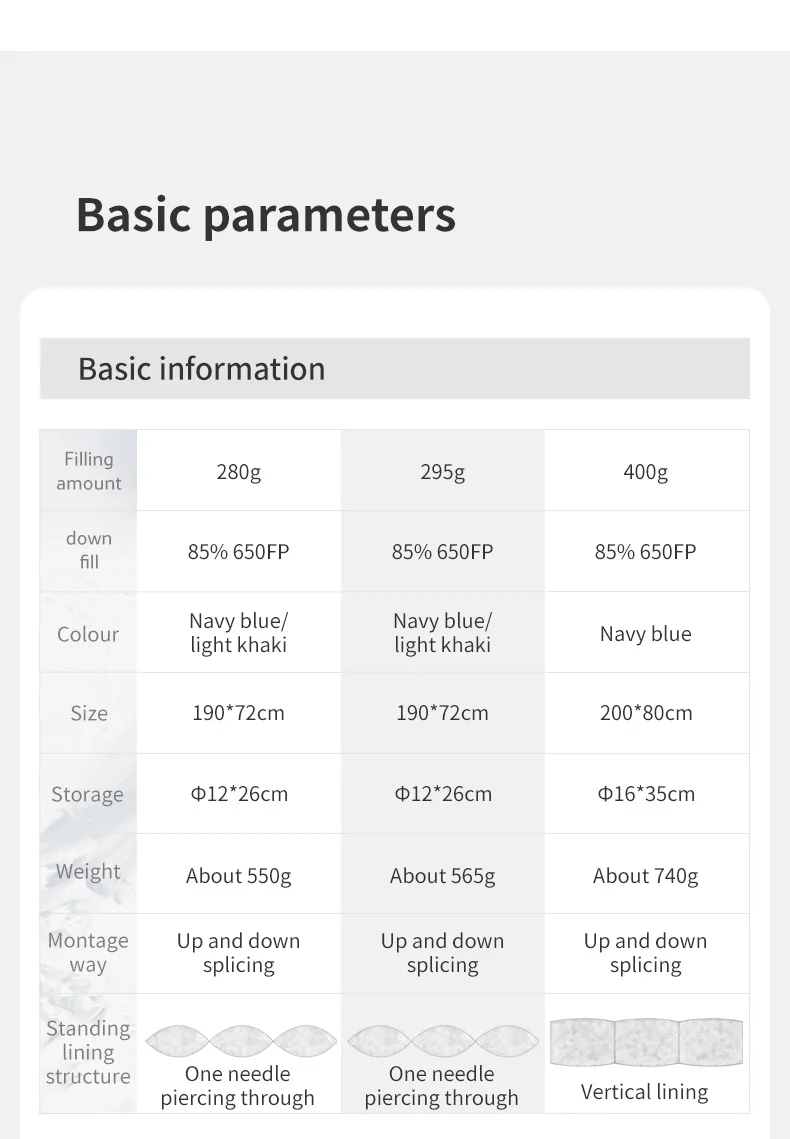Click the 400g filling amount cell
Screen dimensions: 790x1139
click(646, 472)
